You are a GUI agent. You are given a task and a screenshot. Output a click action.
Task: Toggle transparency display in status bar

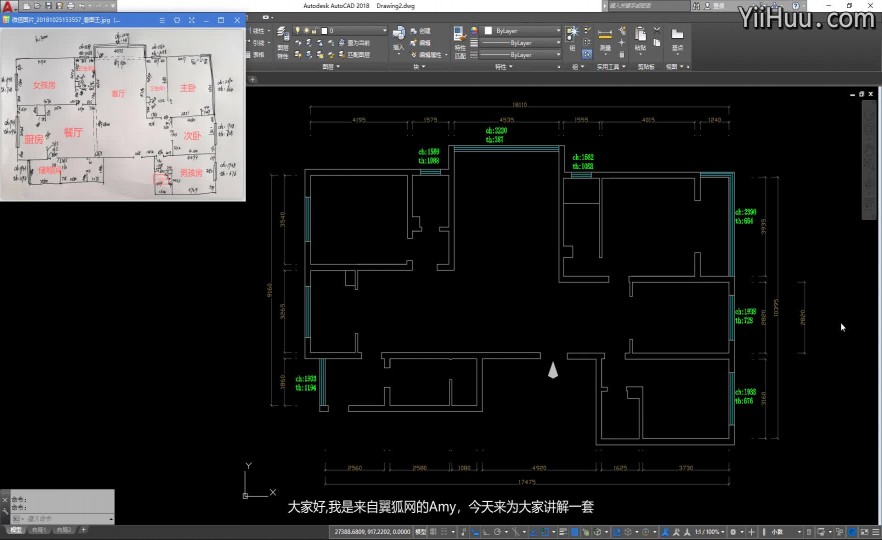[x=575, y=532]
